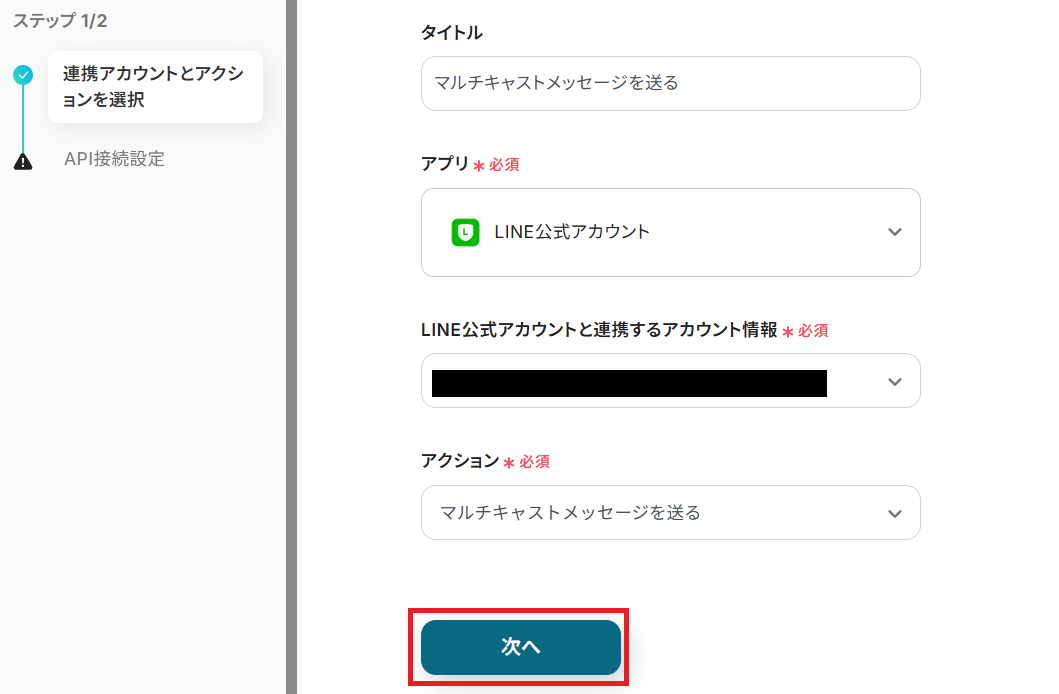Screen dimensions: 1059x694
Task: Expand the アクション dropdown chevron
Action: click(894, 513)
